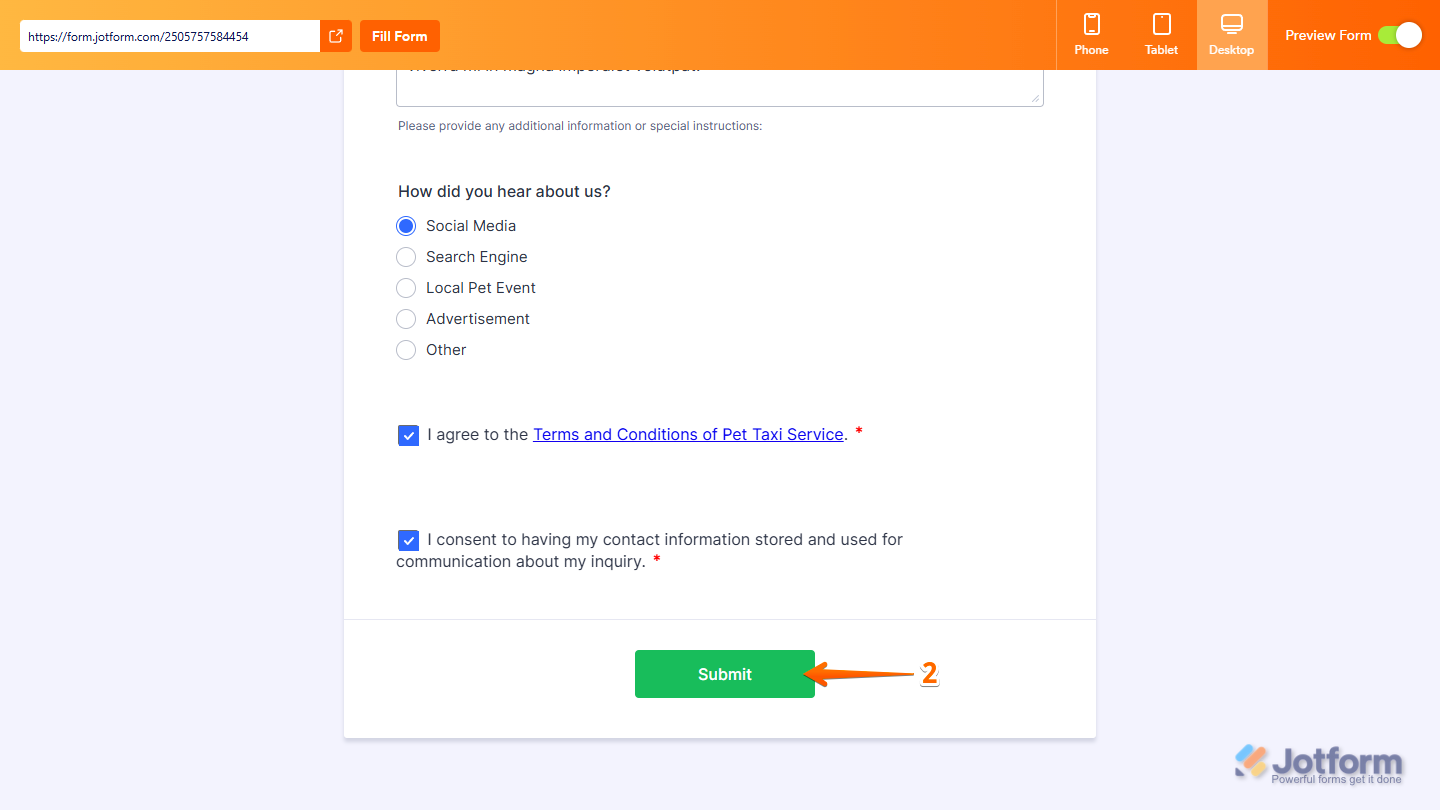
Task: Select the Desktop preview mode
Action: [1231, 35]
